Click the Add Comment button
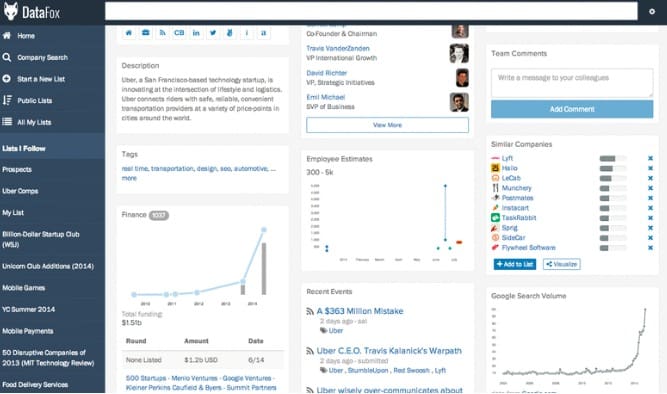Image resolution: width=667 pixels, height=394 pixels. point(572,109)
